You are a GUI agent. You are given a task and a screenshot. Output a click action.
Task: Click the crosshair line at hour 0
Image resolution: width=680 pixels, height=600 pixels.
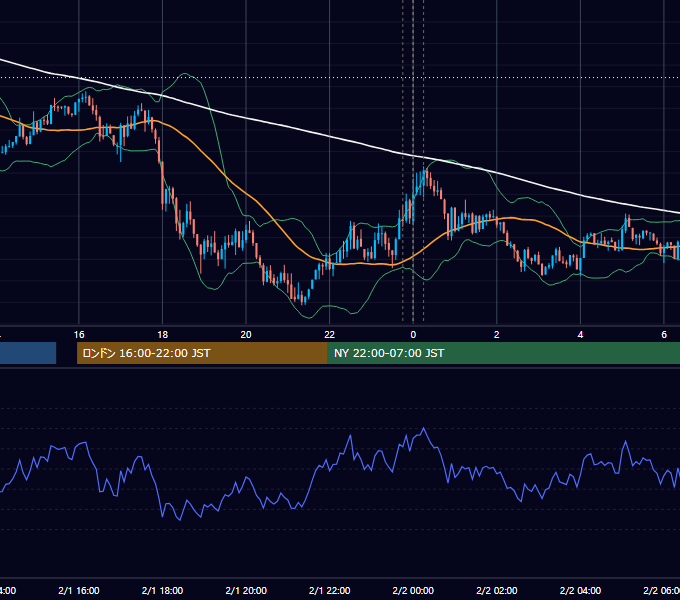point(413,161)
